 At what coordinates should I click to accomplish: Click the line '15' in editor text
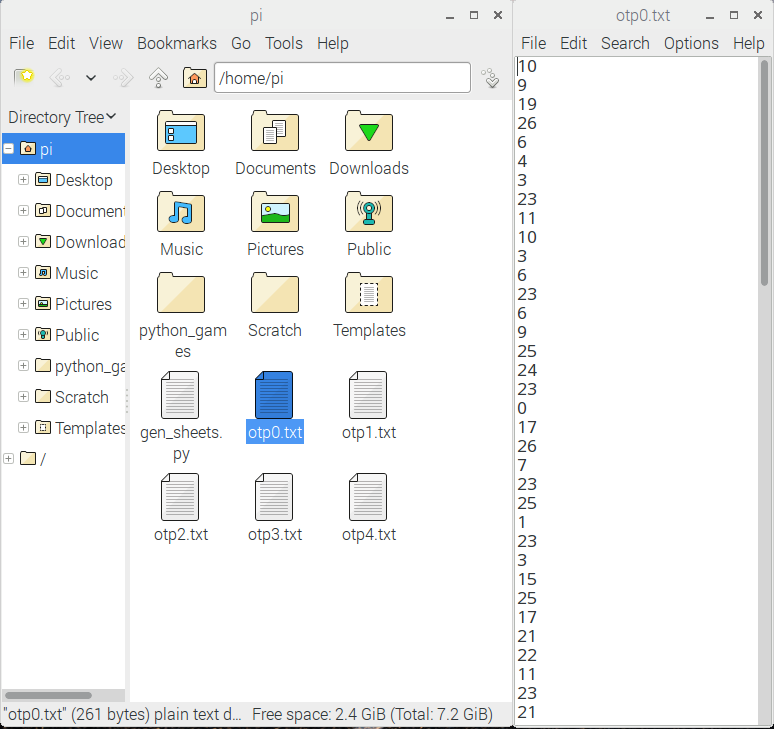527,579
